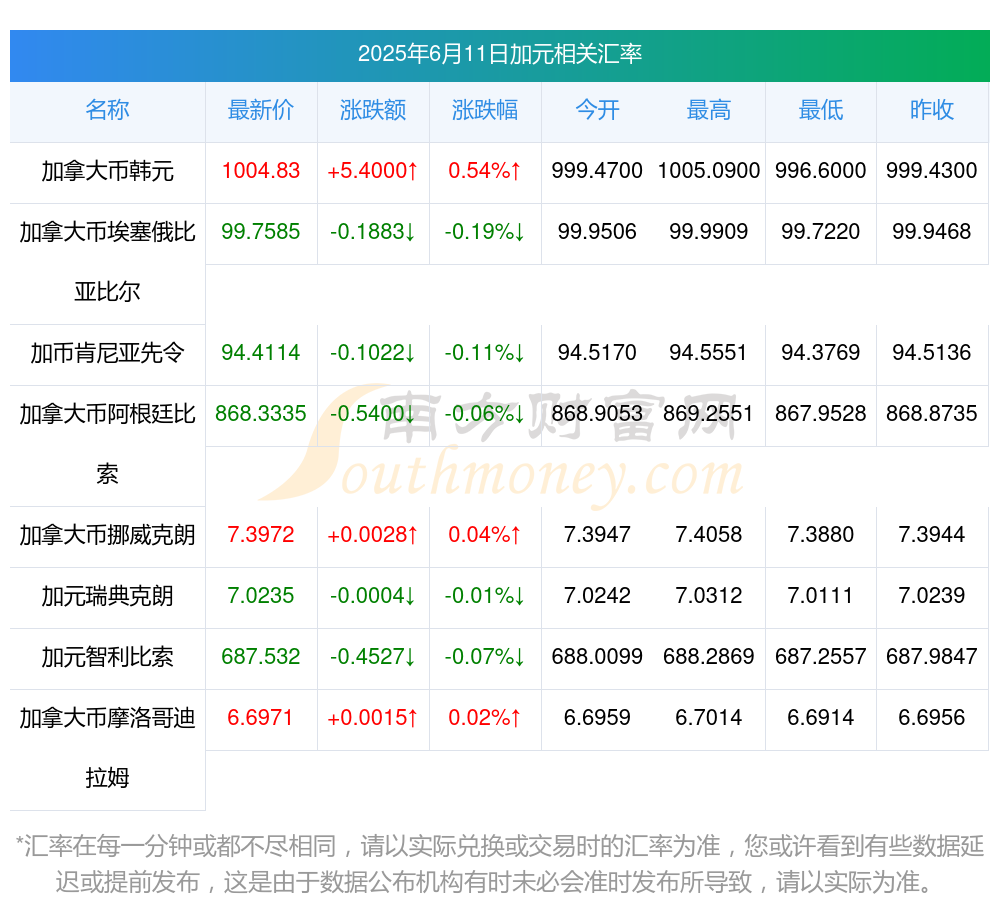Click low value 7.0111
Image resolution: width=1000 pixels, height=913 pixels.
821,596
